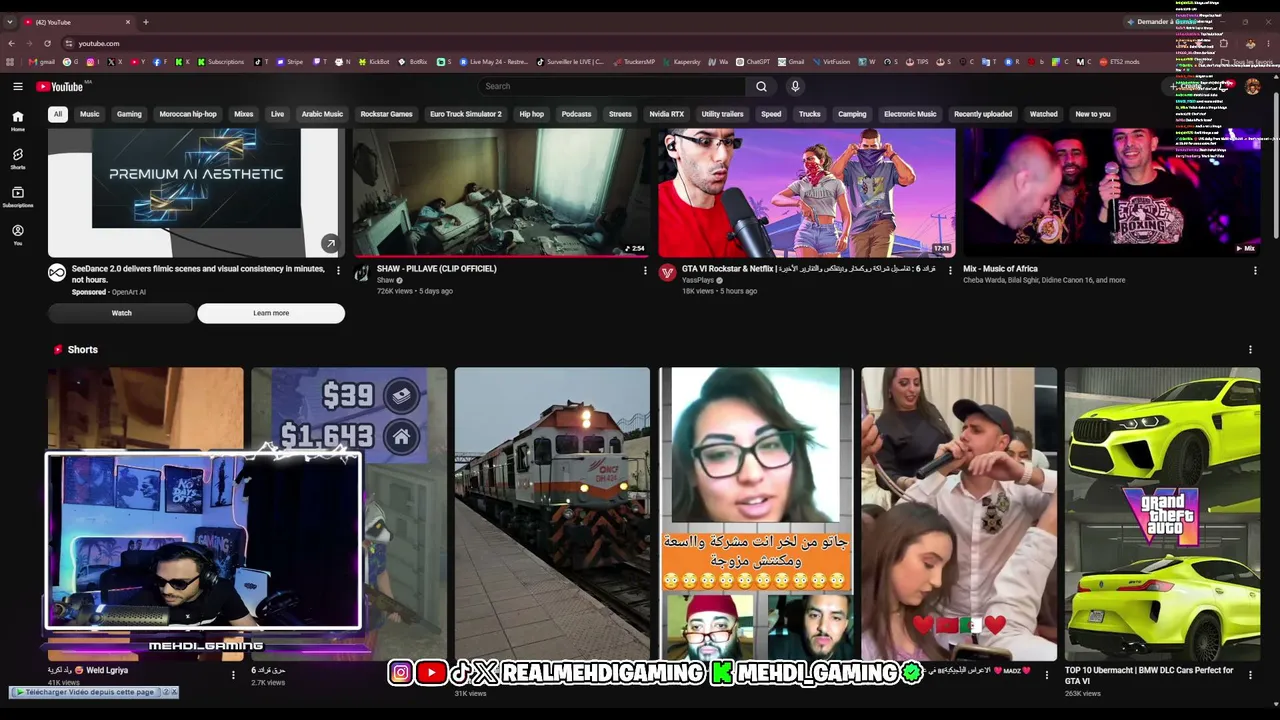Close the (42) YouTube browser tab
Screen dimensions: 1280x720
tap(128, 22)
